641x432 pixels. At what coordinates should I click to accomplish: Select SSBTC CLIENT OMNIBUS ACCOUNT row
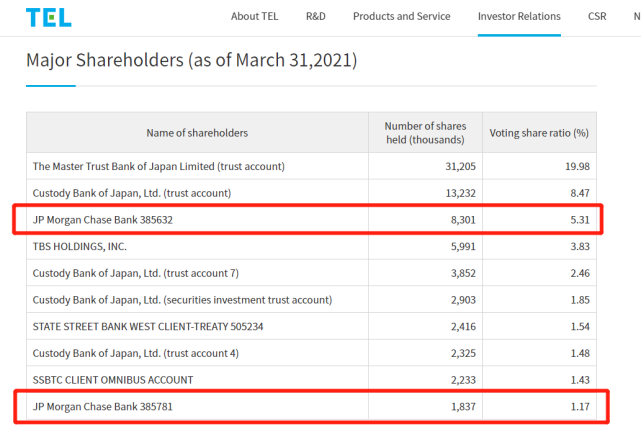click(x=113, y=380)
